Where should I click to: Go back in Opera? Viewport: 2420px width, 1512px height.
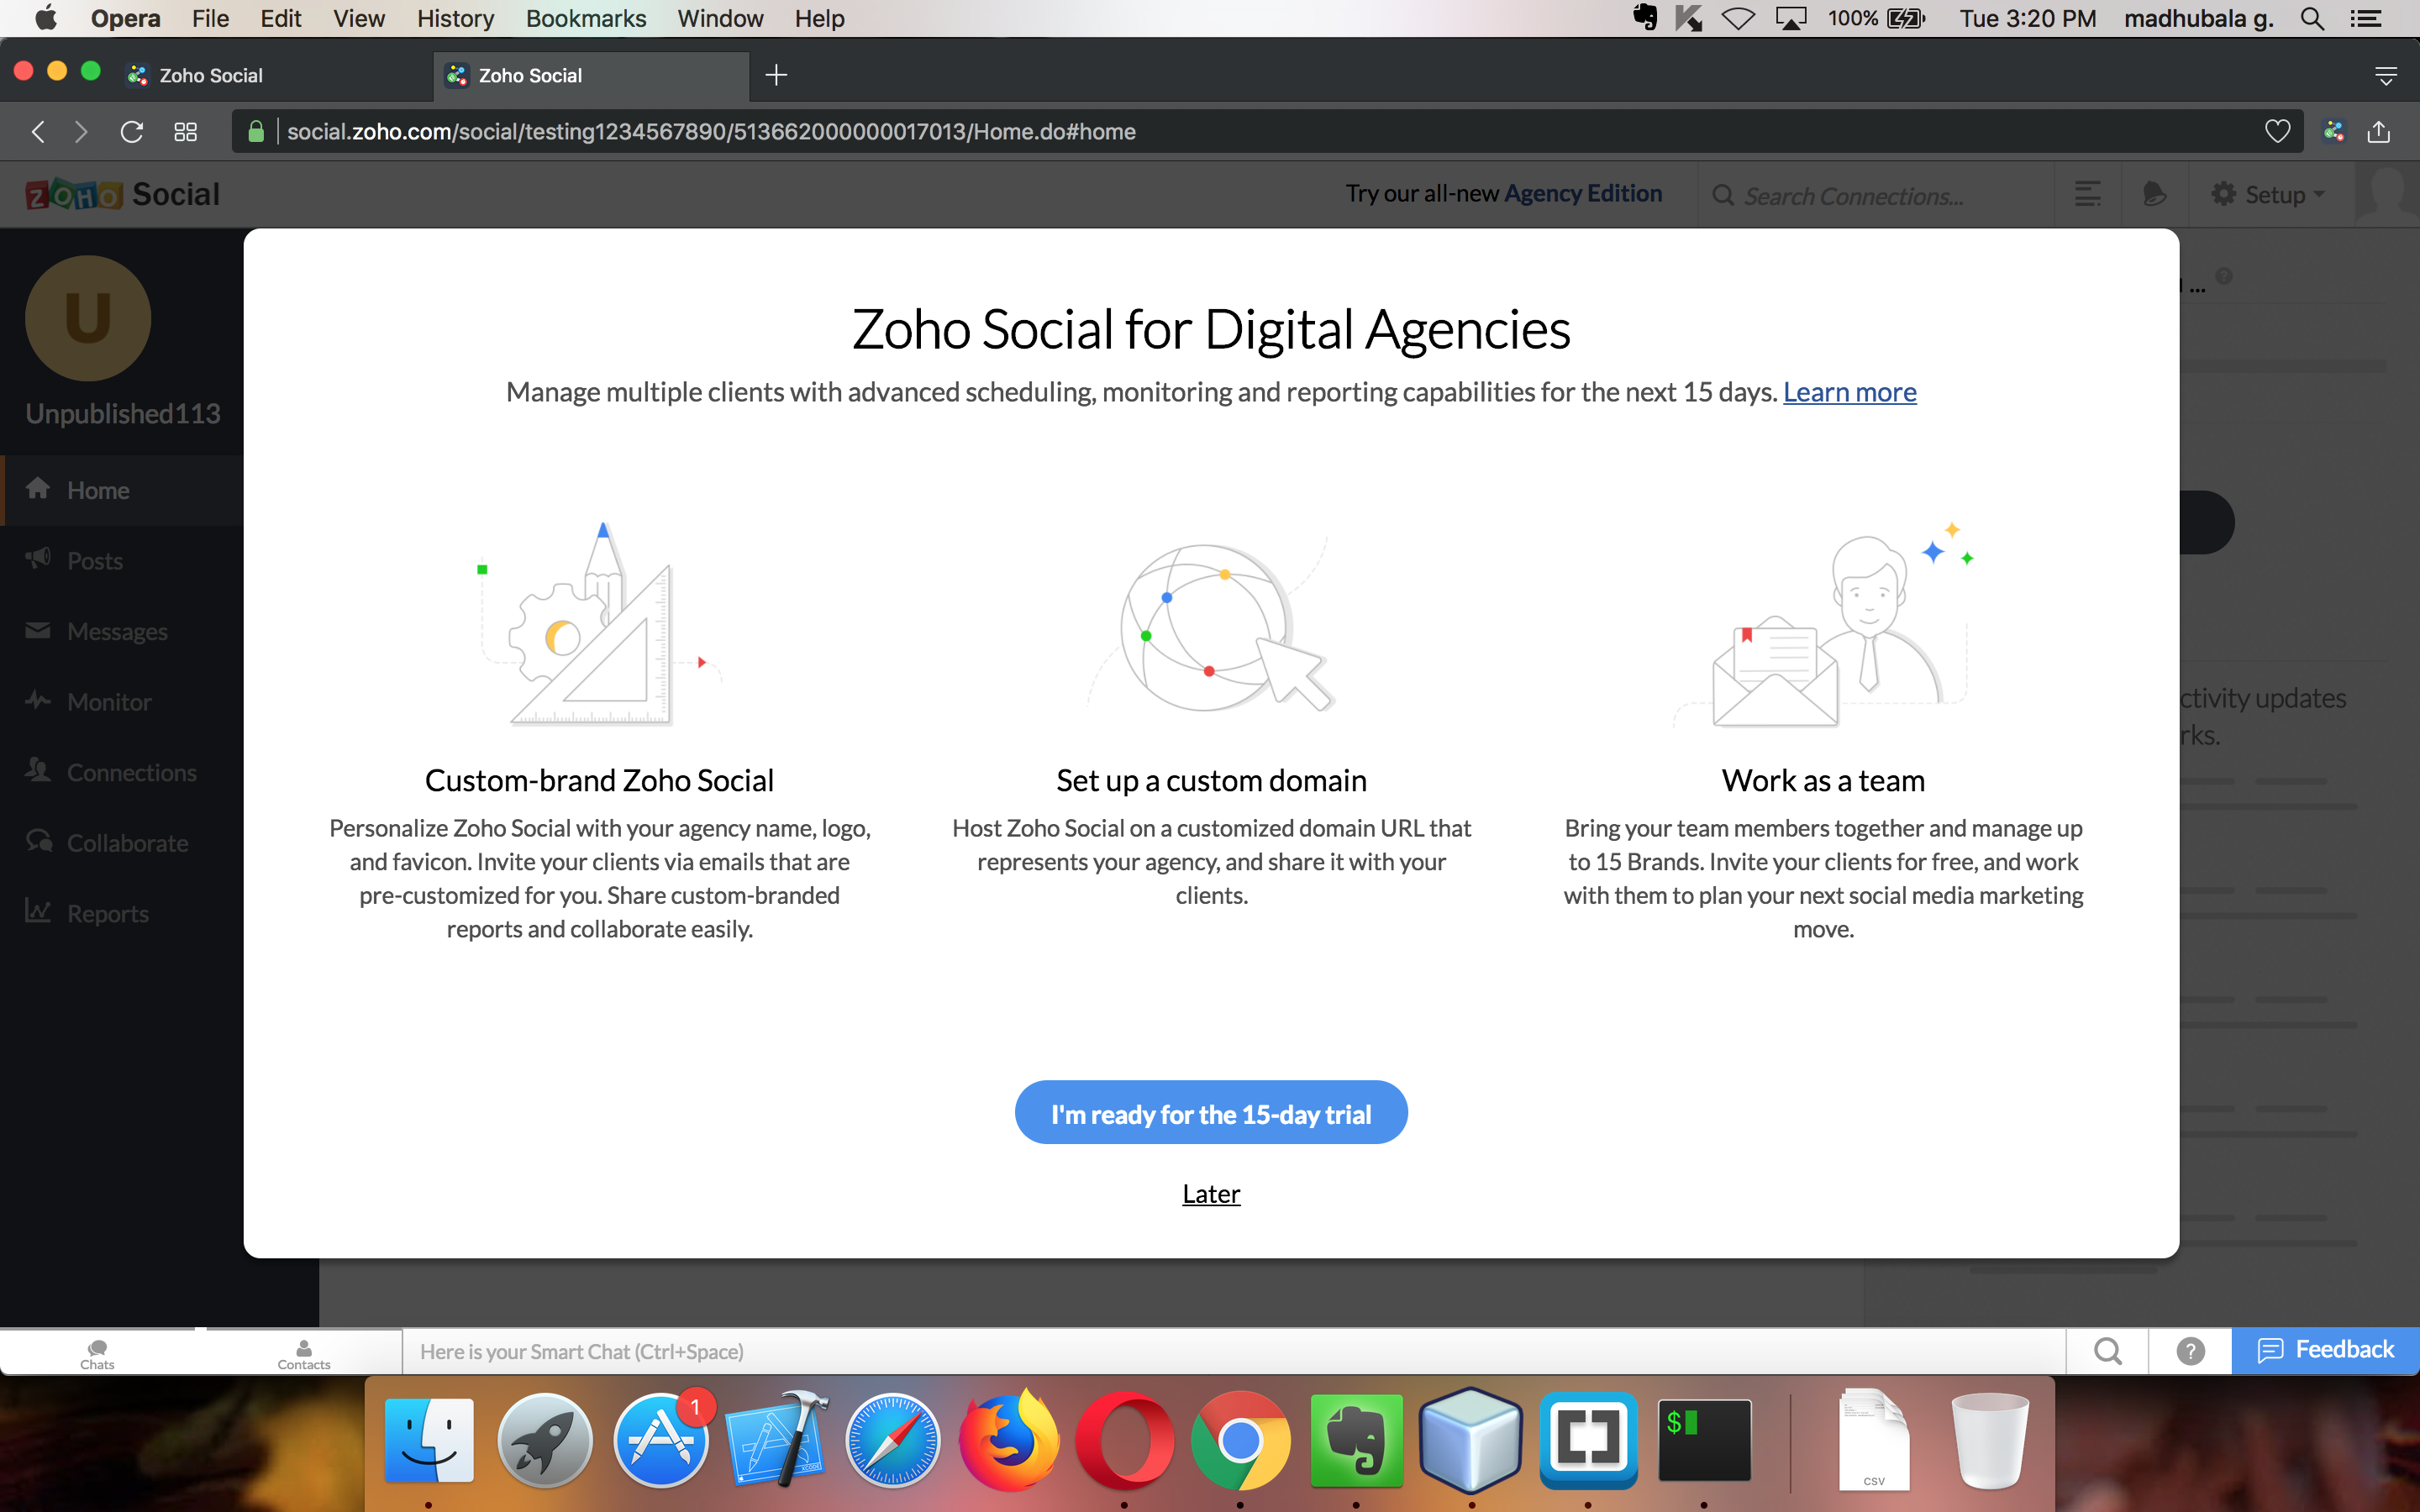pyautogui.click(x=38, y=132)
